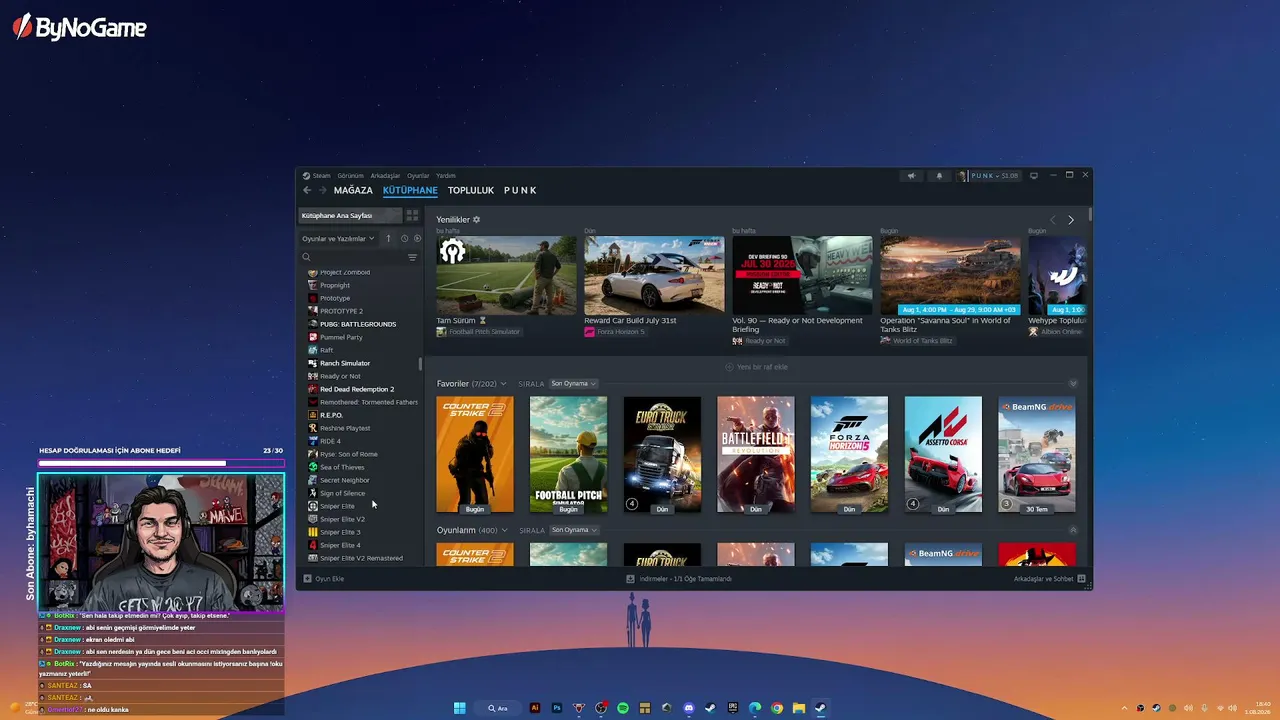Open Photoshop from the taskbar

click(557, 708)
